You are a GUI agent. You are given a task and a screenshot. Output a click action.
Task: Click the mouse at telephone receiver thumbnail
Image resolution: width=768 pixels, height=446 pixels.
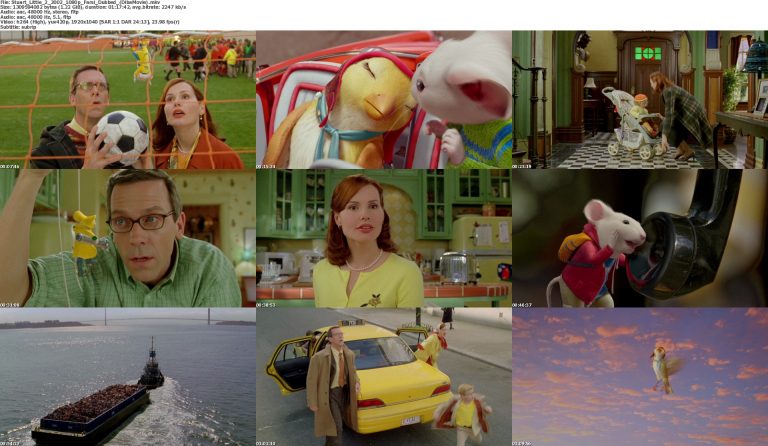[640, 238]
